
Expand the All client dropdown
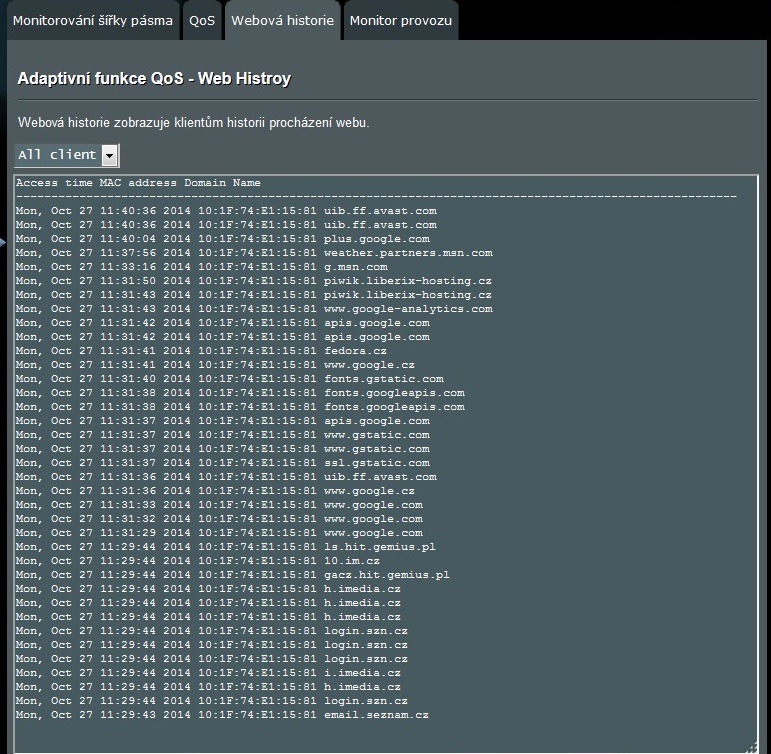(67, 155)
